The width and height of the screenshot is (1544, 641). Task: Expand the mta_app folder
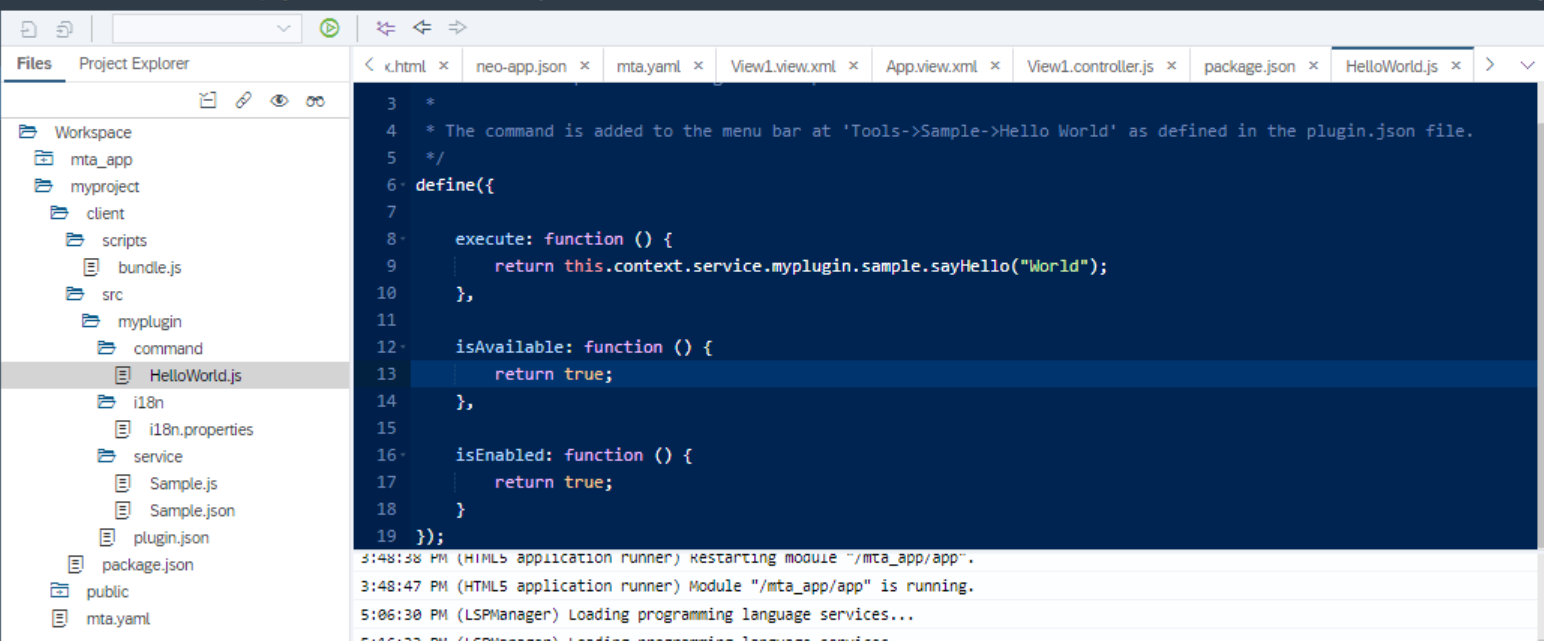coord(44,159)
